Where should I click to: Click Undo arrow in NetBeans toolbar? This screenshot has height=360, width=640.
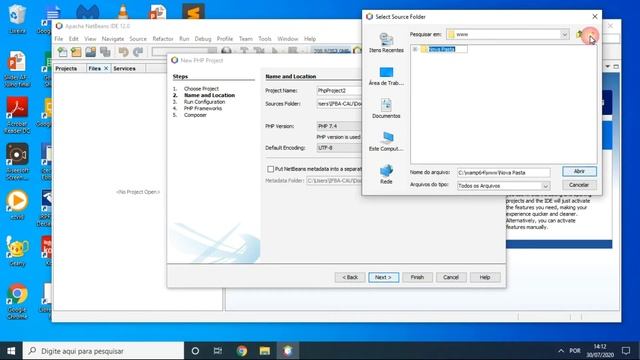click(123, 52)
